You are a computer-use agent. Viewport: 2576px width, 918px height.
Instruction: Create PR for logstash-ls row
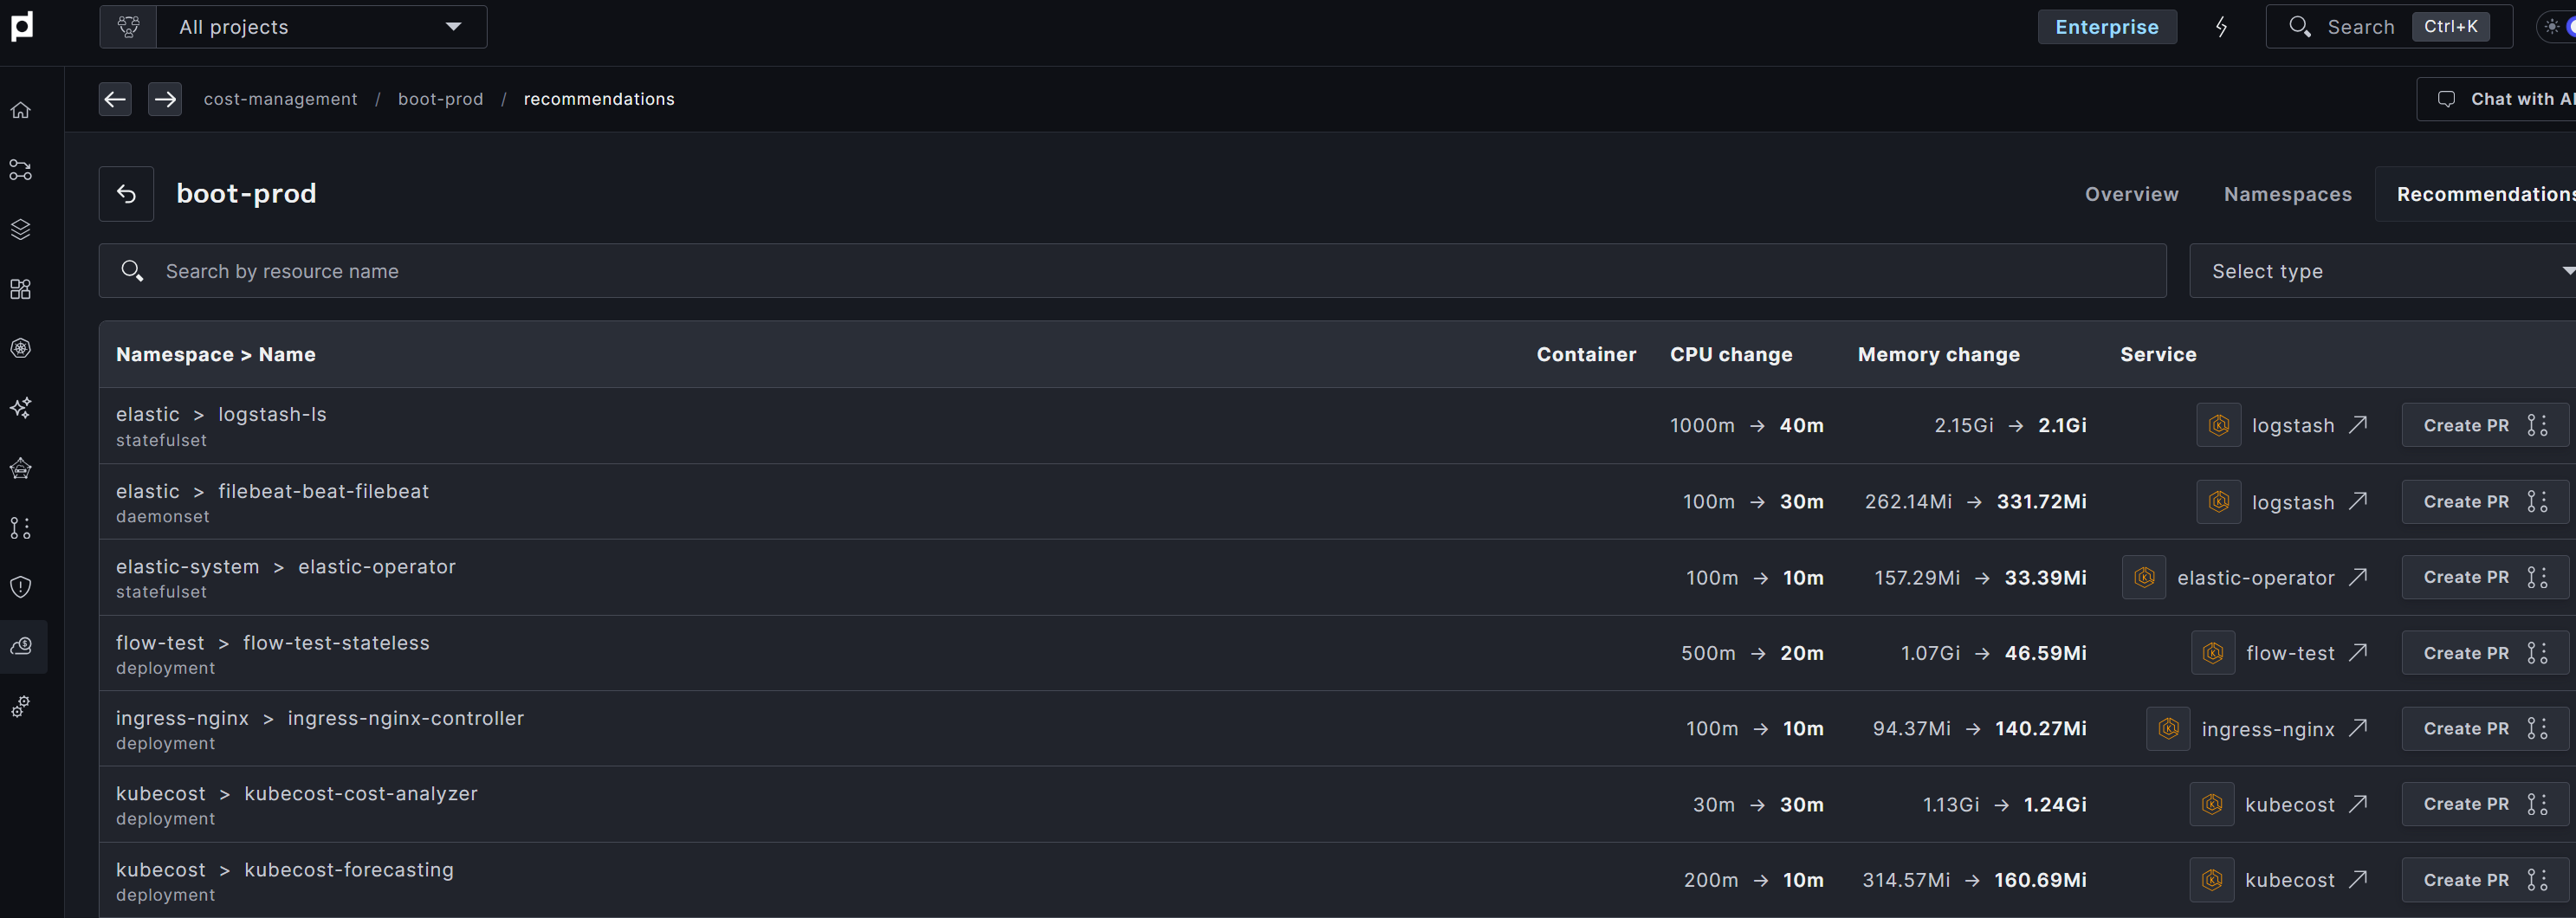(x=2484, y=425)
